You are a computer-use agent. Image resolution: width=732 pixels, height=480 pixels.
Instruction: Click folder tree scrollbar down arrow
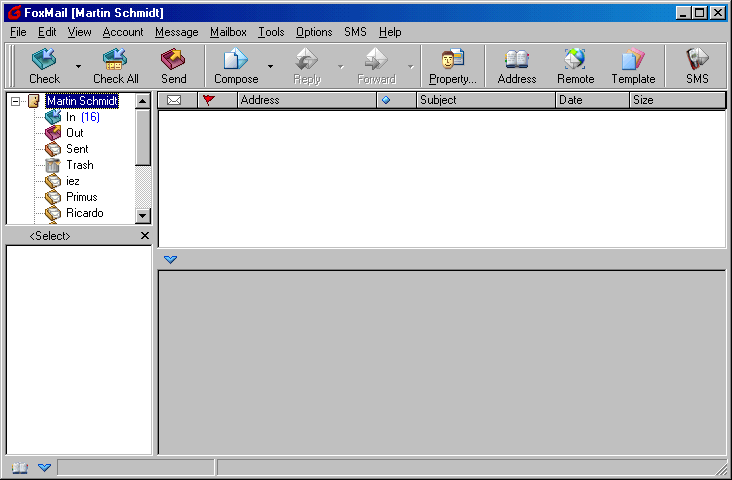(x=143, y=215)
